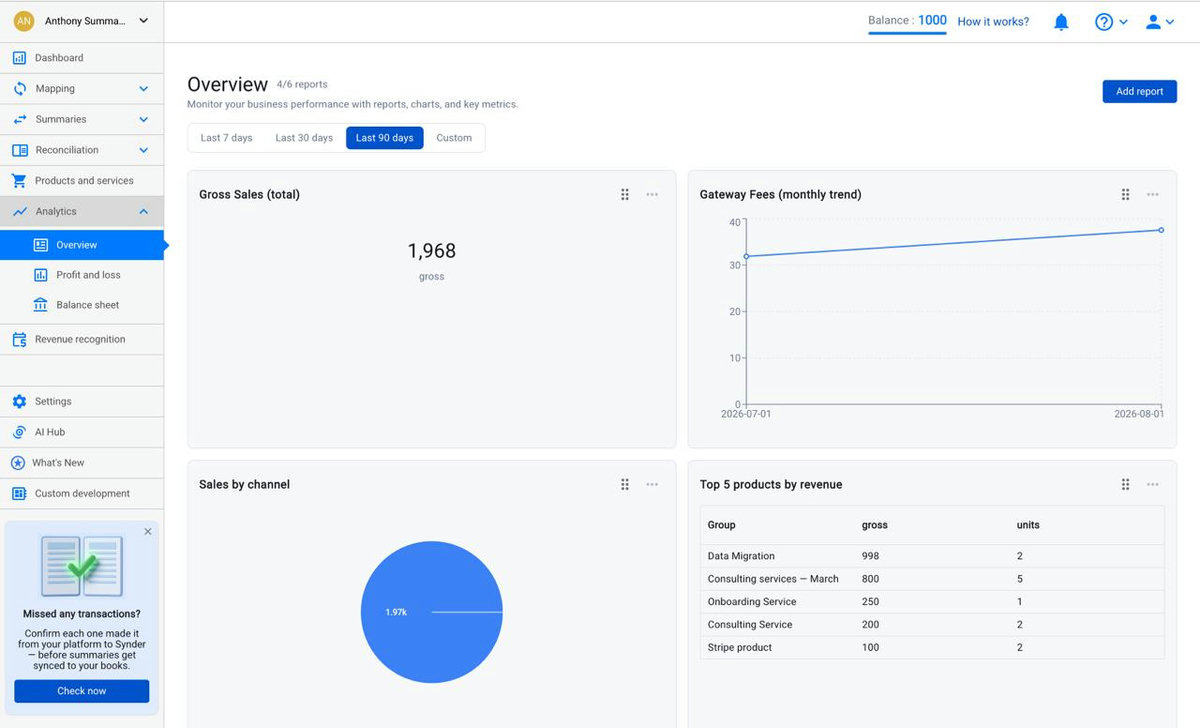Open the How it works? link
This screenshot has width=1200, height=728.
993,22
